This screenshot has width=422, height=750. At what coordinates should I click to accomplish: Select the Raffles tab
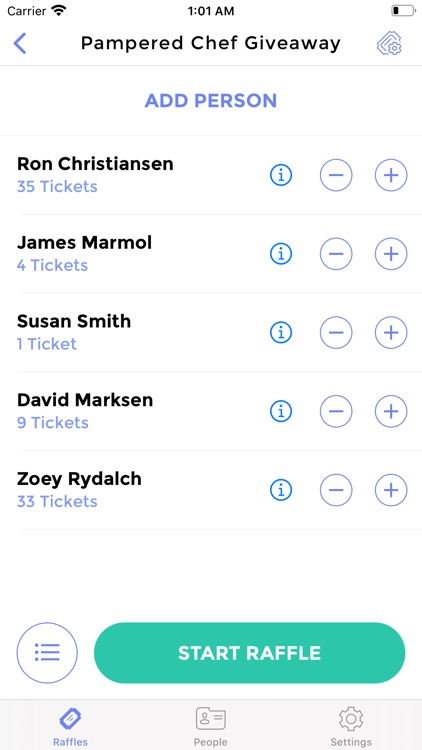tap(70, 726)
